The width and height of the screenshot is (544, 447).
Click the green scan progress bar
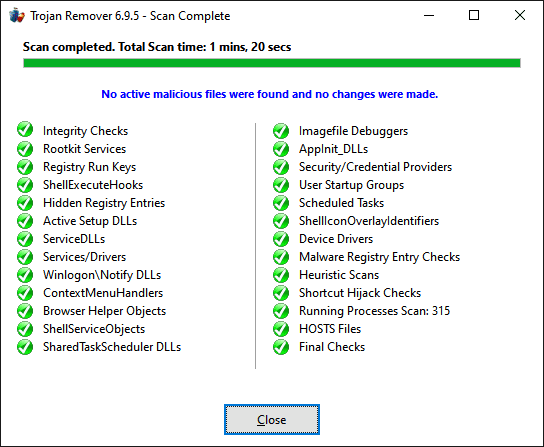click(272, 63)
